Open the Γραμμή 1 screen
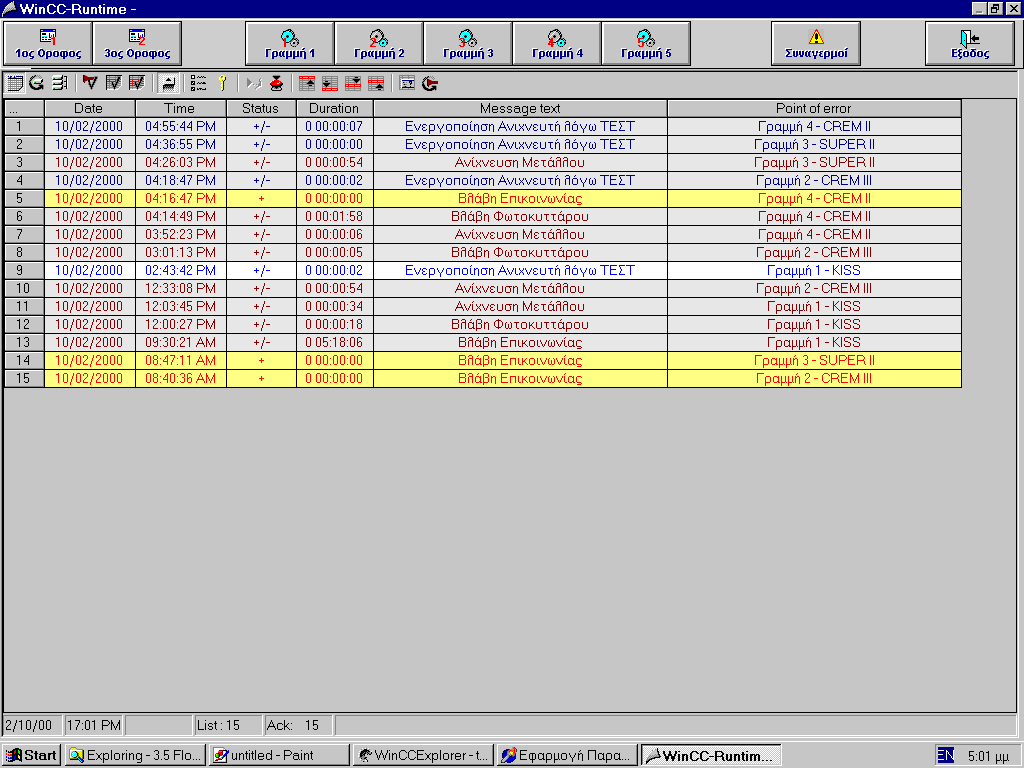 point(290,43)
